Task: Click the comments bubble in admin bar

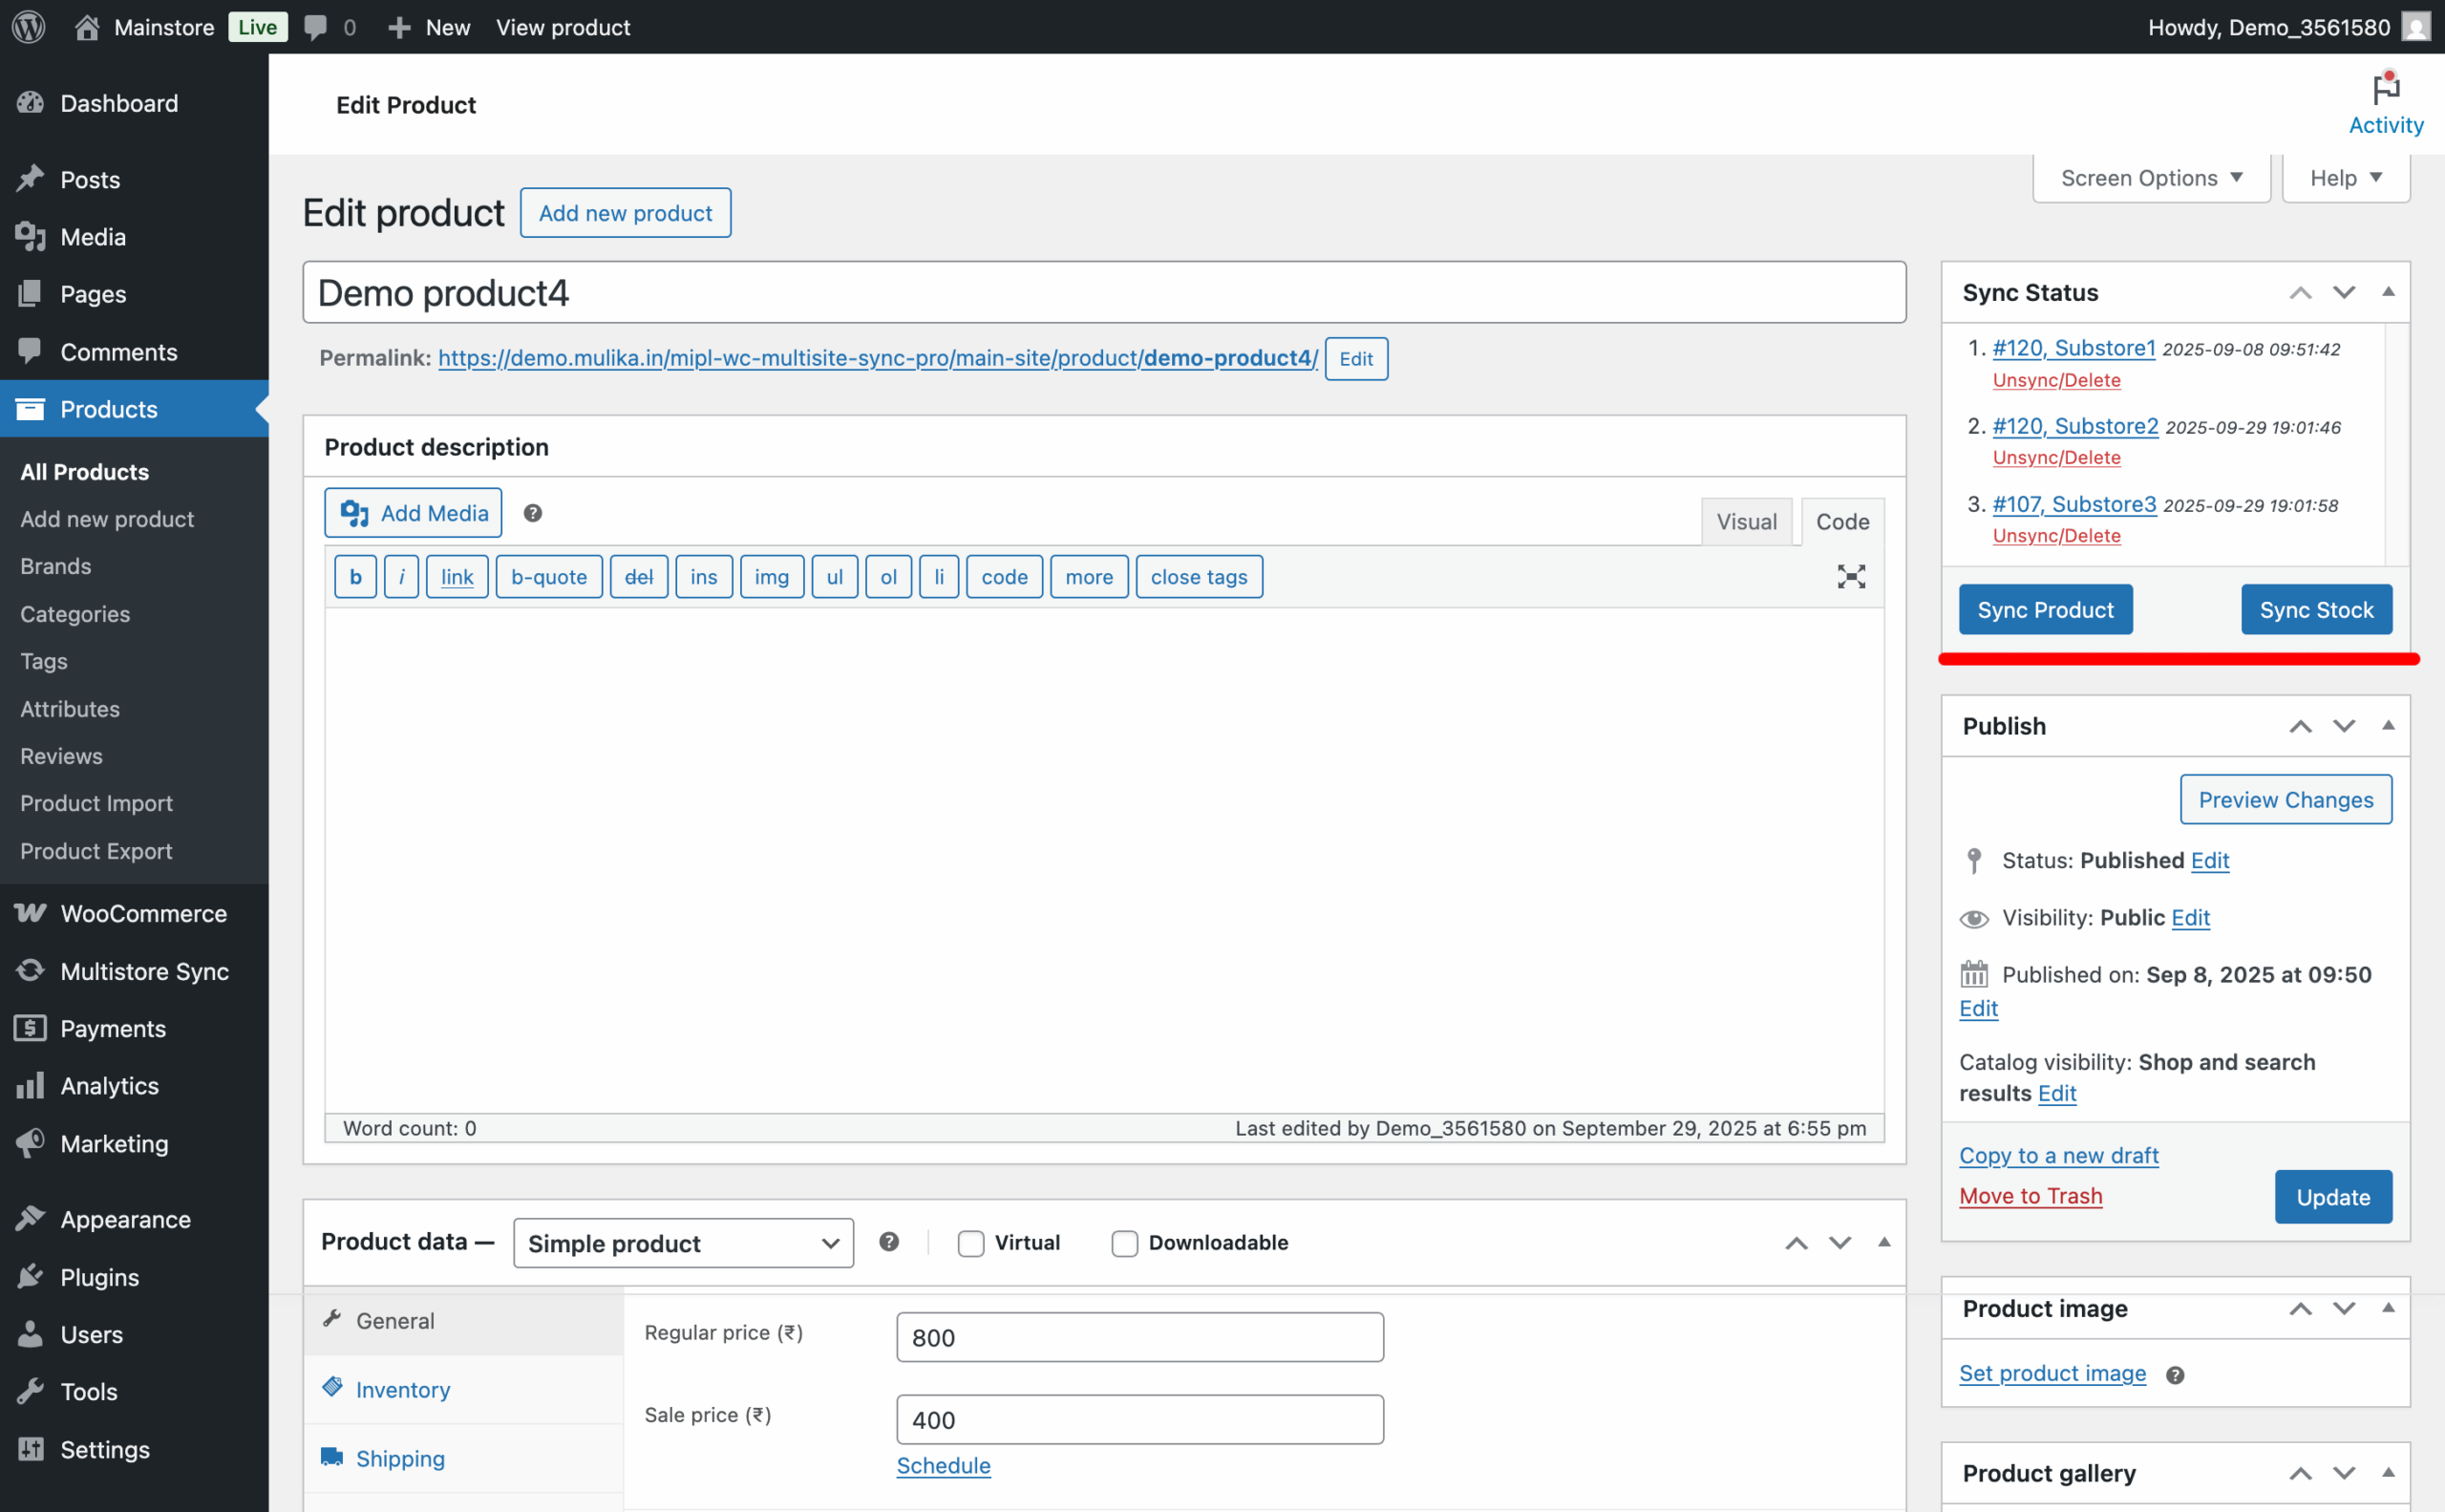Action: 316,27
